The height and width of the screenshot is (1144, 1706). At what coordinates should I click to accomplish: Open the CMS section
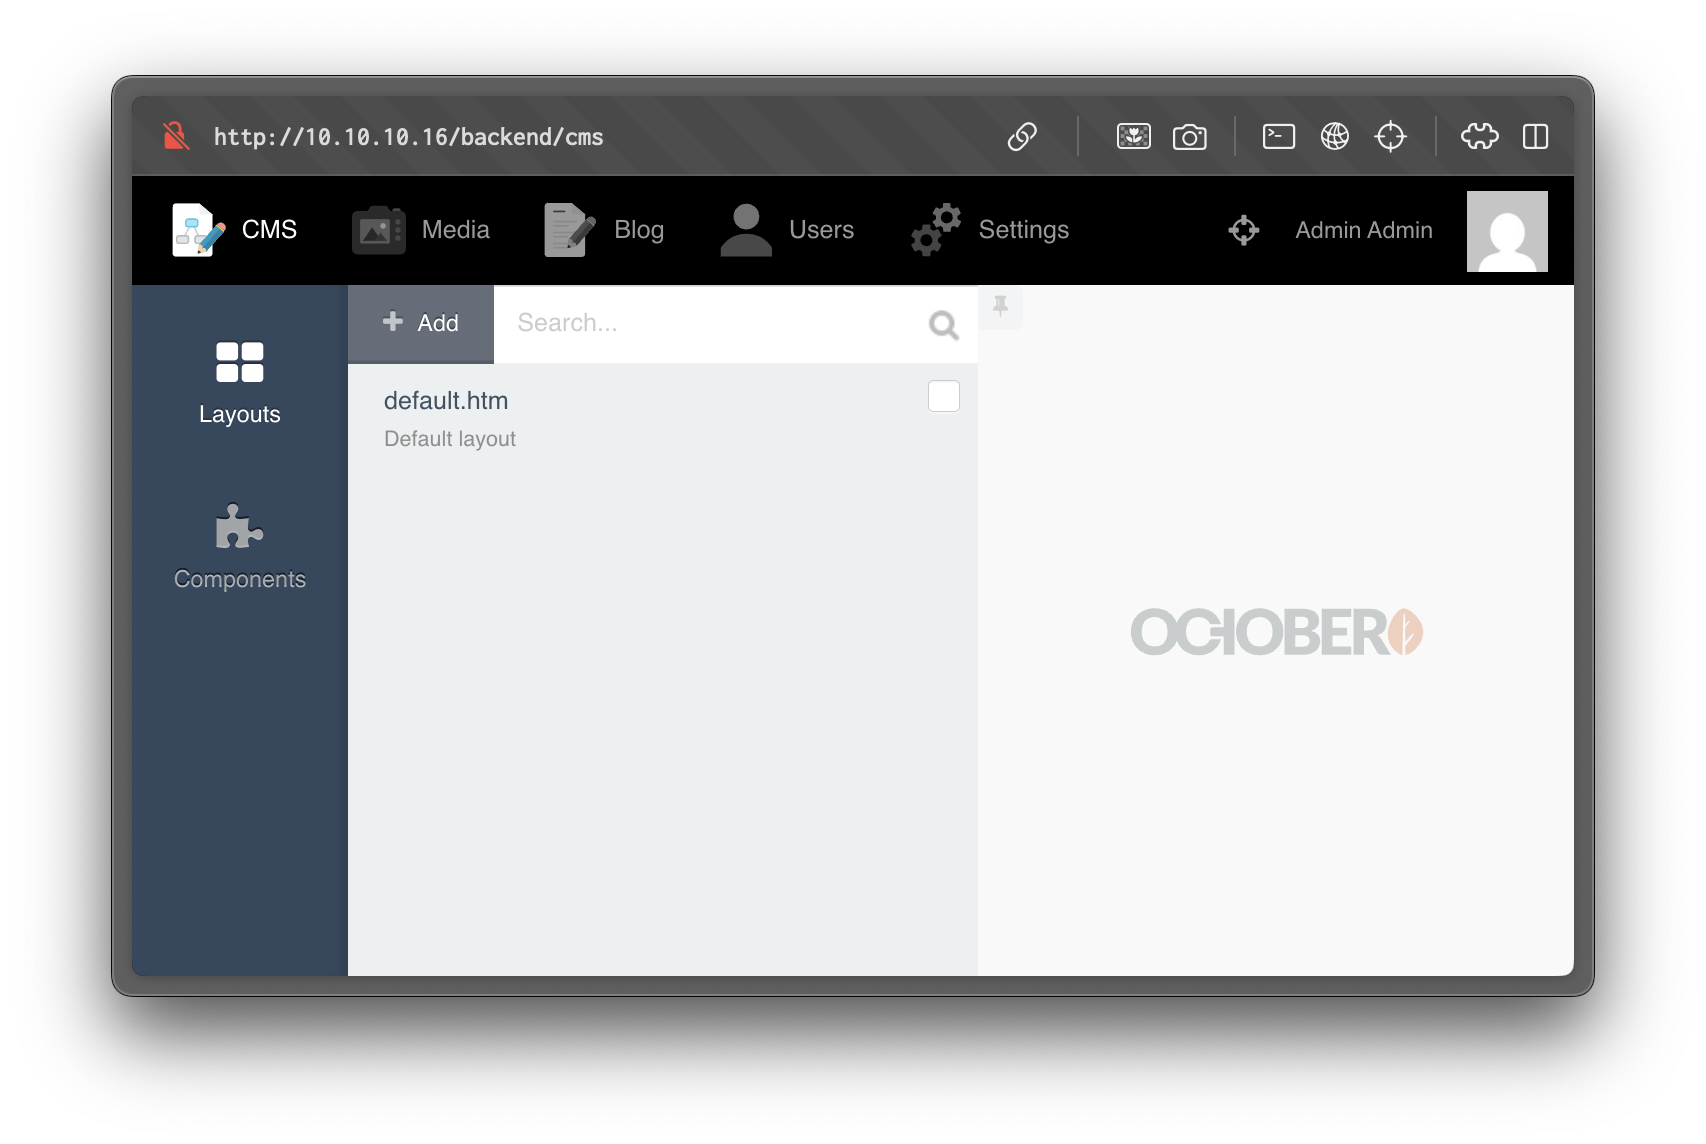(x=234, y=230)
